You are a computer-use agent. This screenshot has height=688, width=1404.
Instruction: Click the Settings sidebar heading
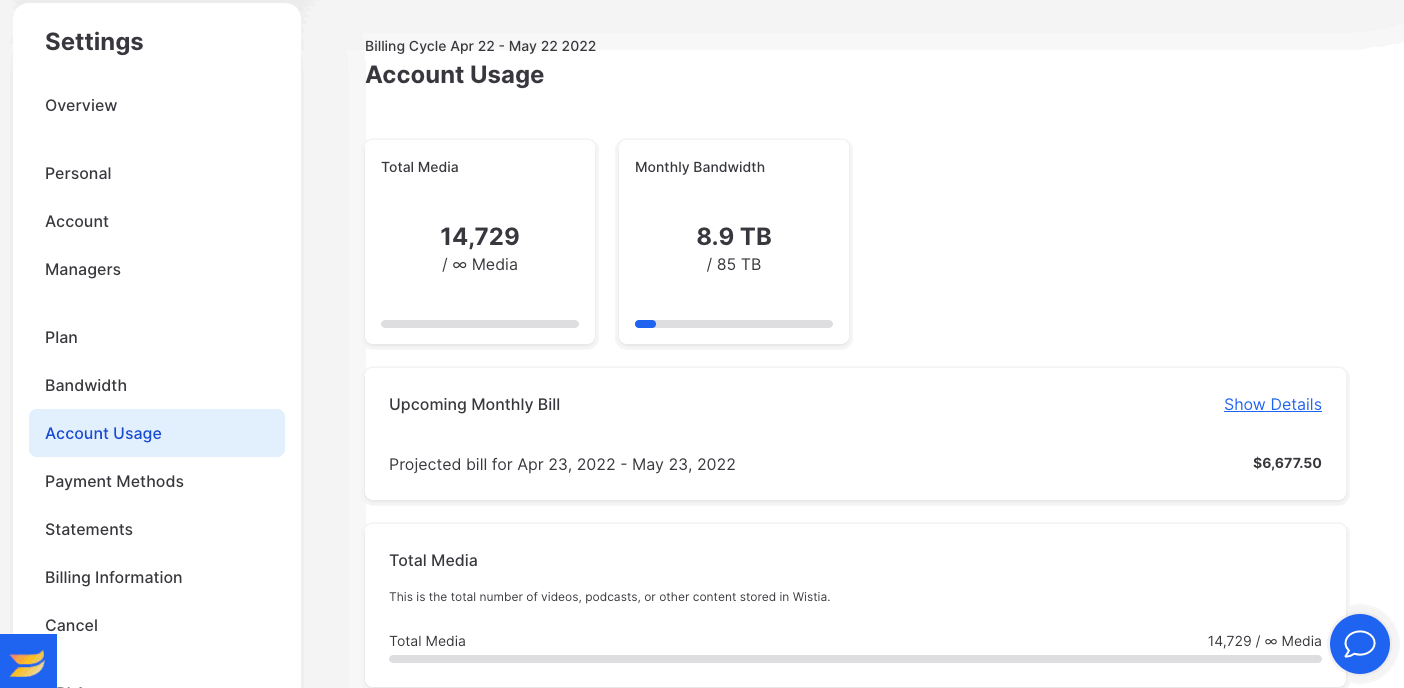tap(94, 41)
